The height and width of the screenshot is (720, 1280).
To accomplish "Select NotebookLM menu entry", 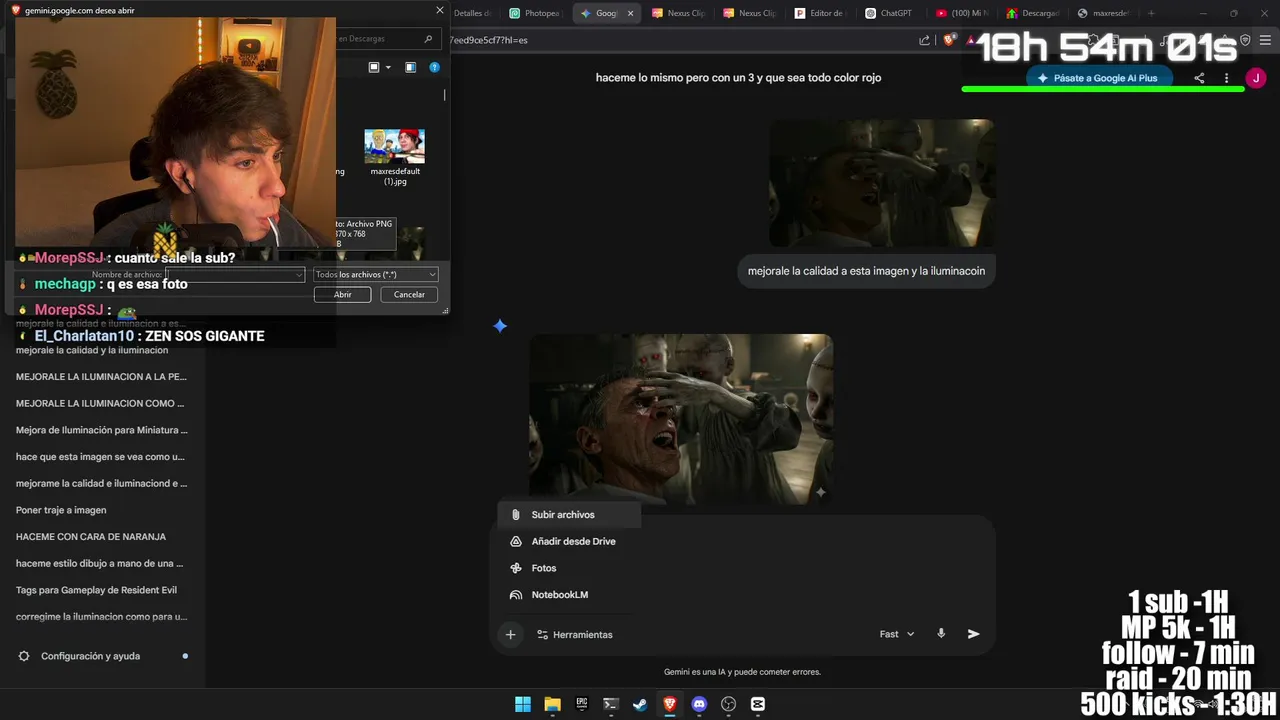I will (x=569, y=595).
